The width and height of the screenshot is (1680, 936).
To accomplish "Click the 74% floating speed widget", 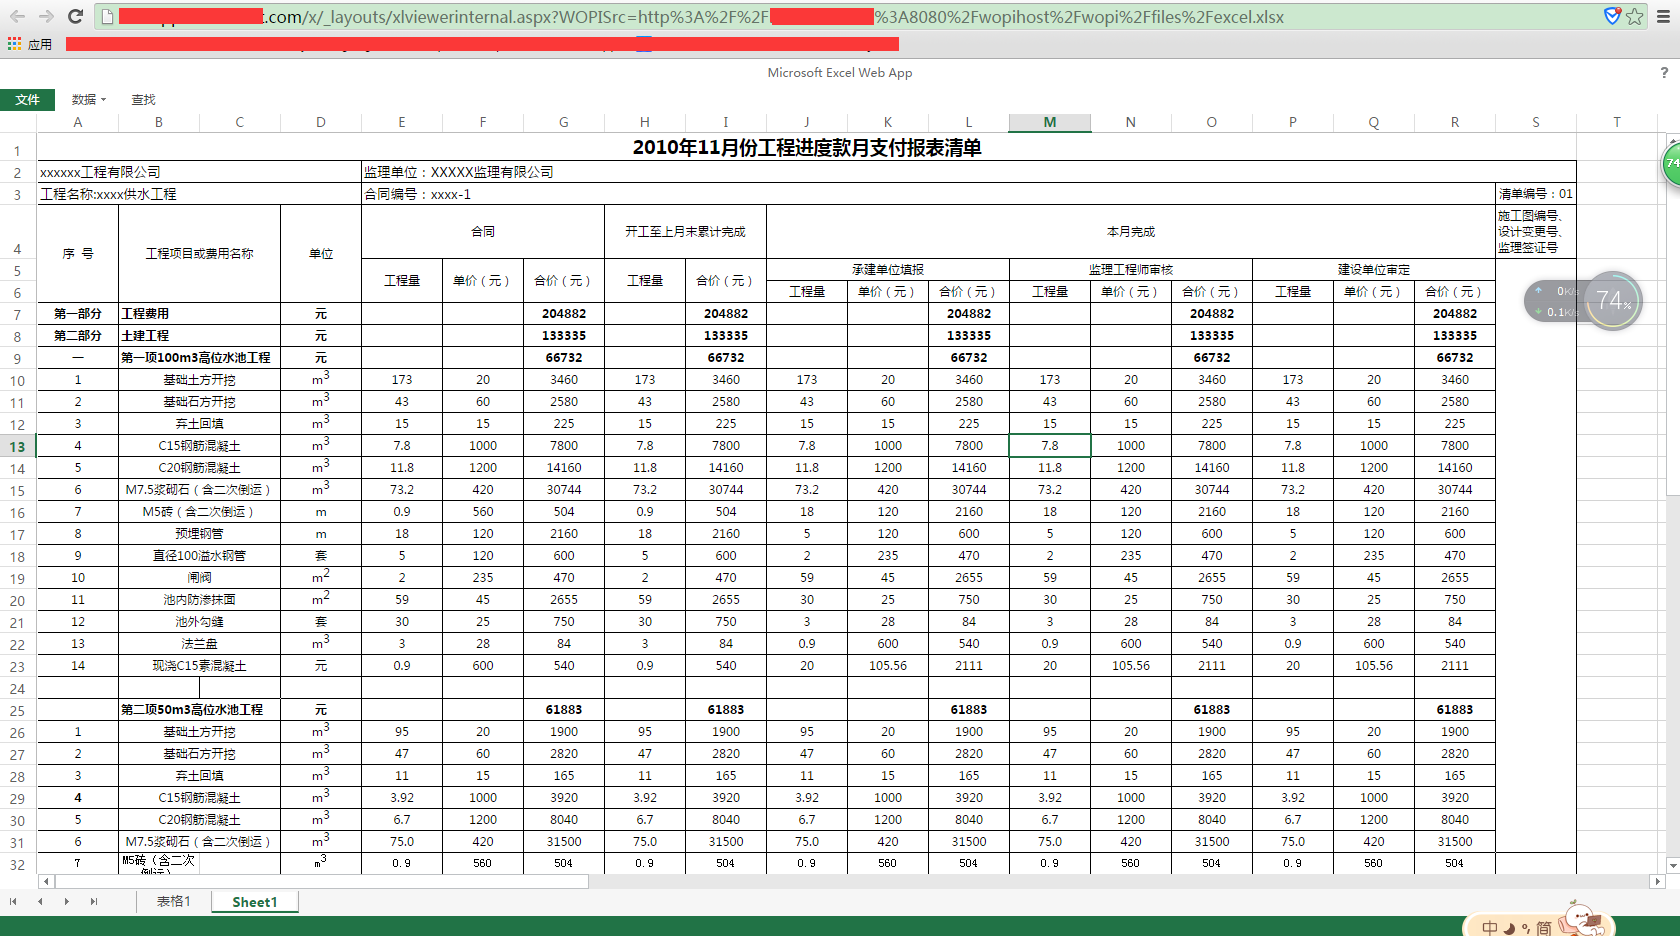I will [x=1613, y=300].
